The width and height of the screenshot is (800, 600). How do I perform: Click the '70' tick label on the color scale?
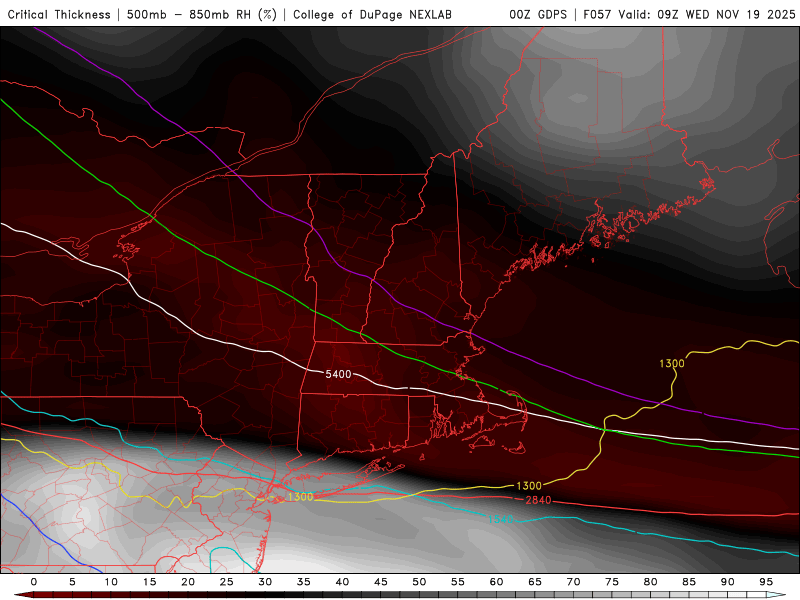573,582
